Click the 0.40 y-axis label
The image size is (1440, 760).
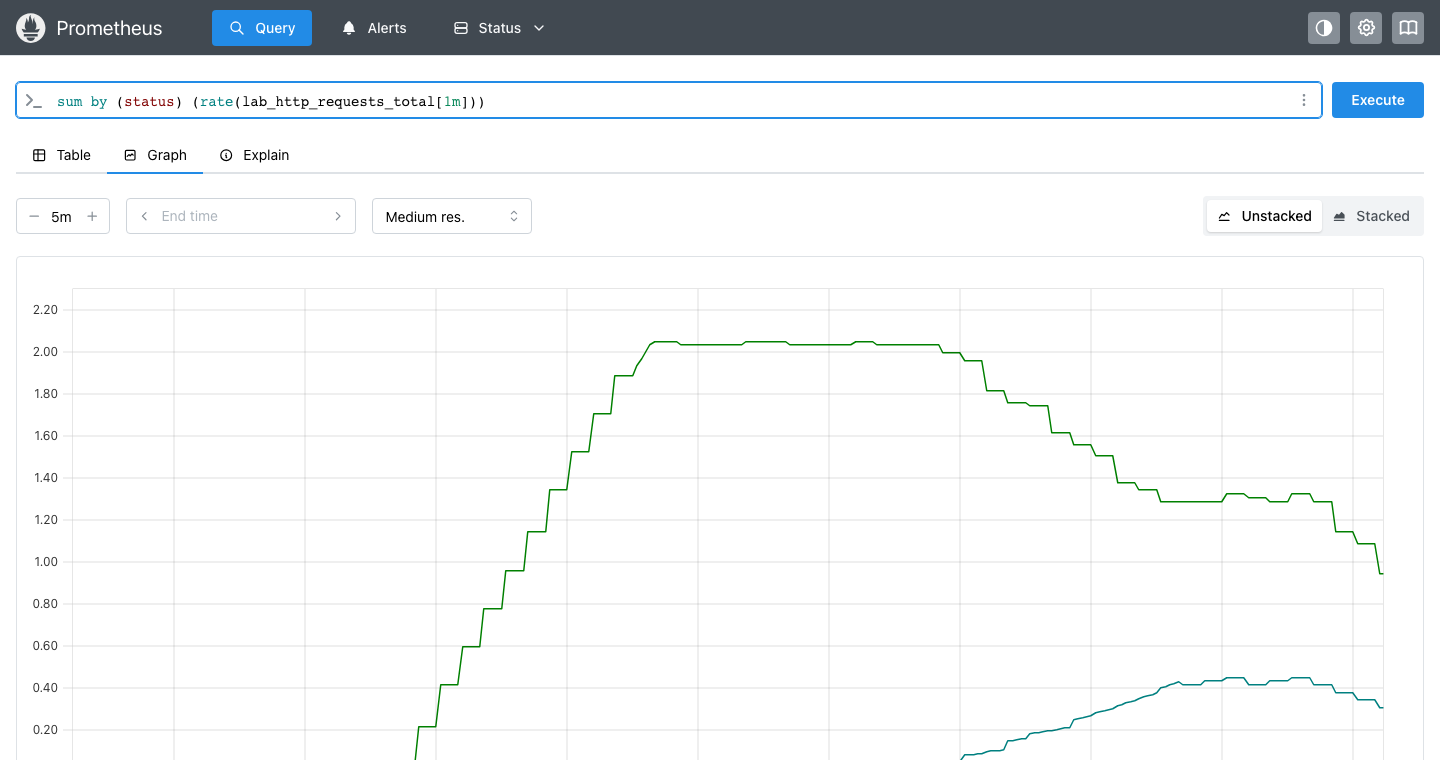coord(45,688)
